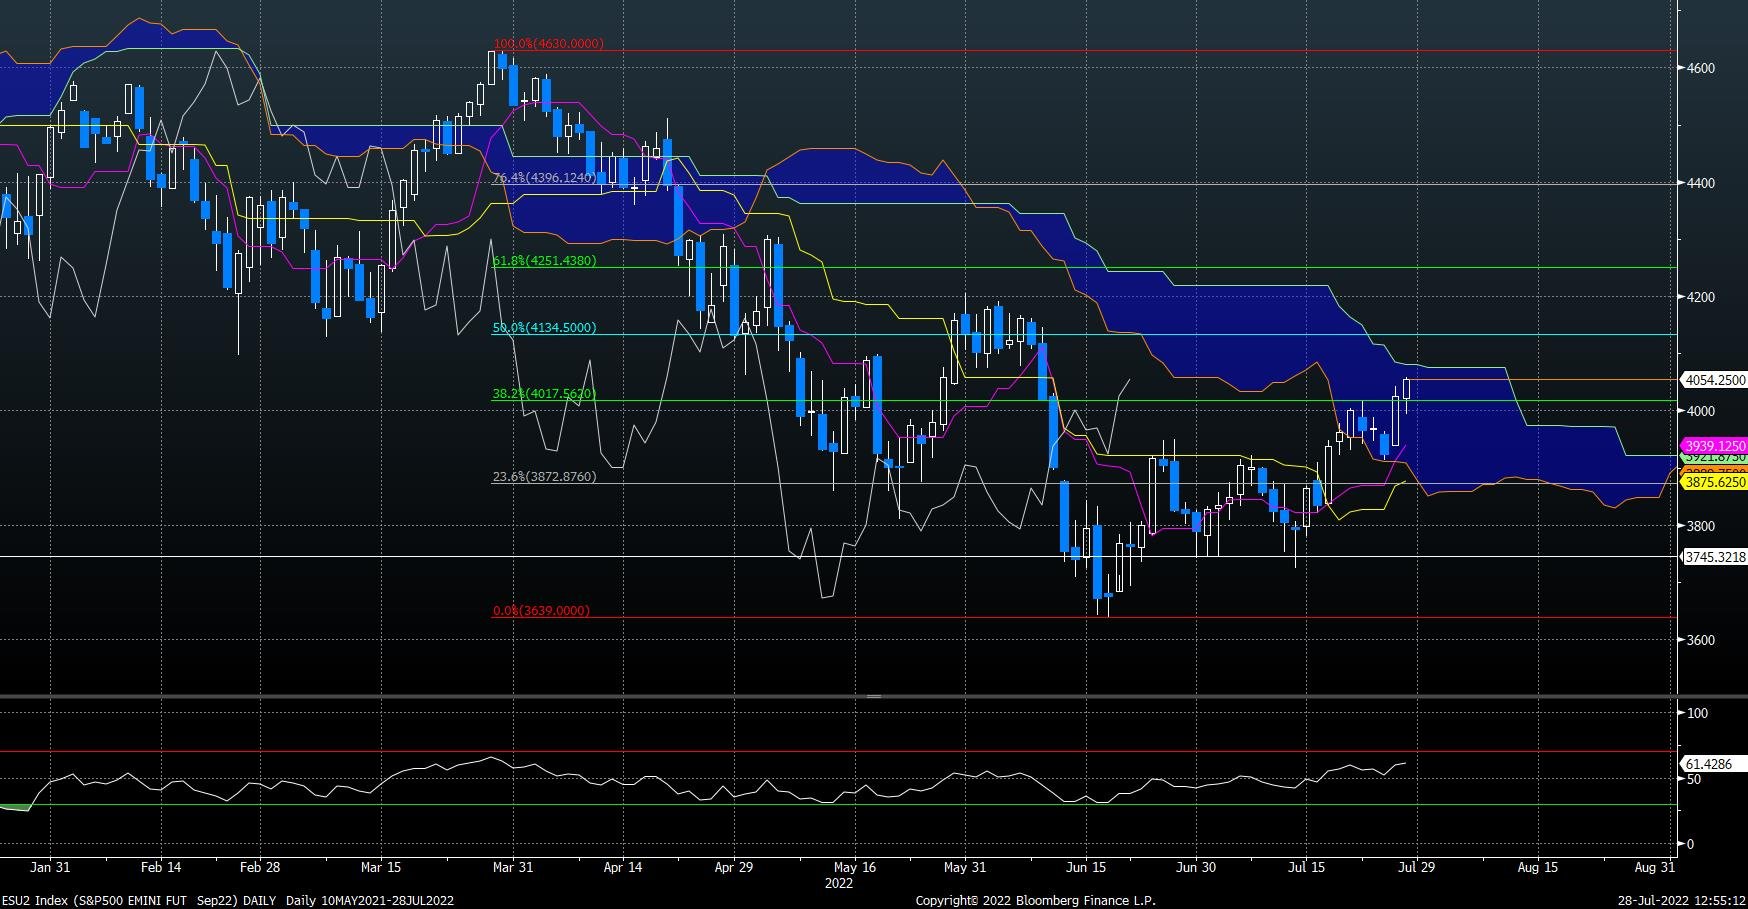The width and height of the screenshot is (1748, 909).
Task: Click the May 16 date label
Action: [x=855, y=868]
